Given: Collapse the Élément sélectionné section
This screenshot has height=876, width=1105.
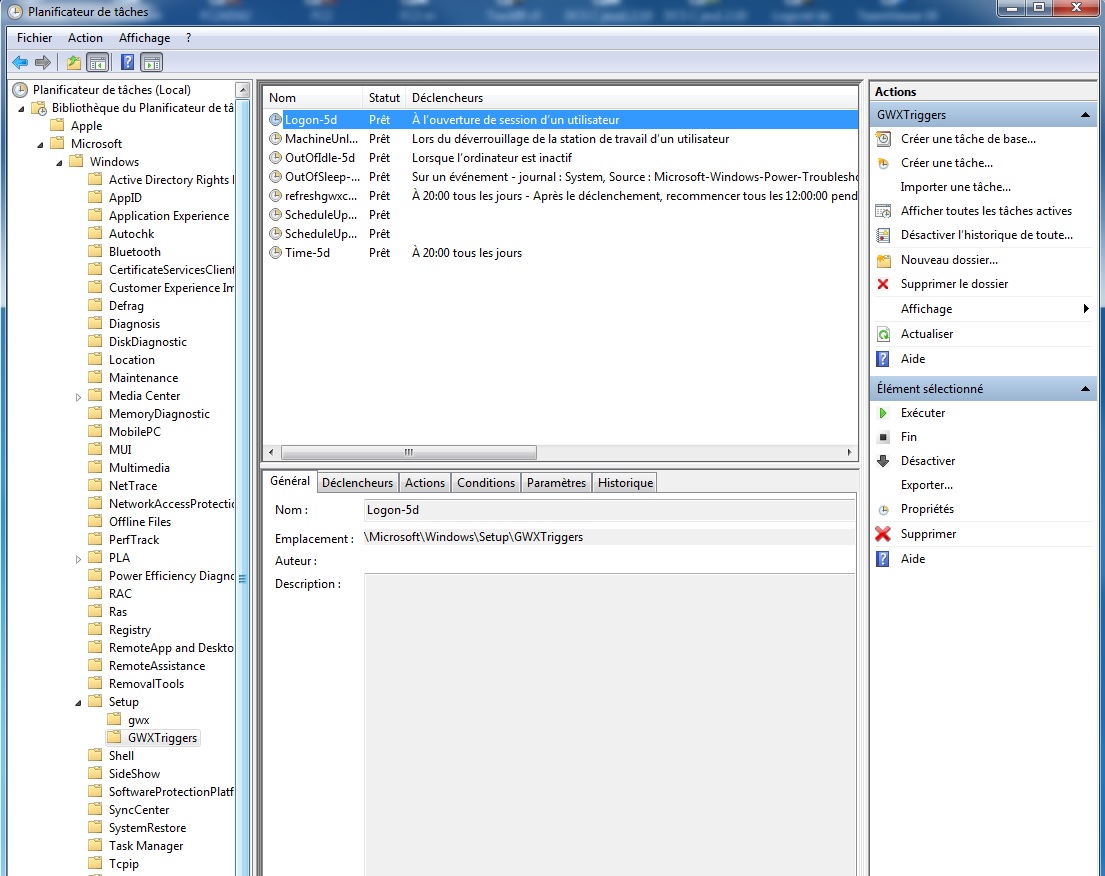Looking at the screenshot, I should coord(1086,389).
